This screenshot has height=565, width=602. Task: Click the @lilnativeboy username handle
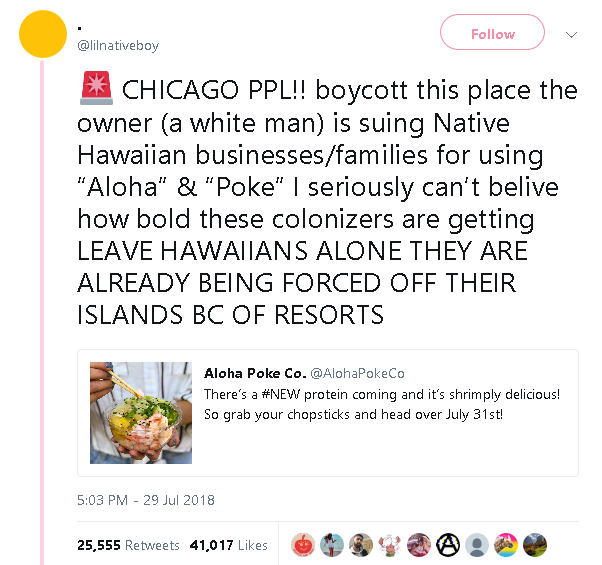pyautogui.click(x=118, y=46)
